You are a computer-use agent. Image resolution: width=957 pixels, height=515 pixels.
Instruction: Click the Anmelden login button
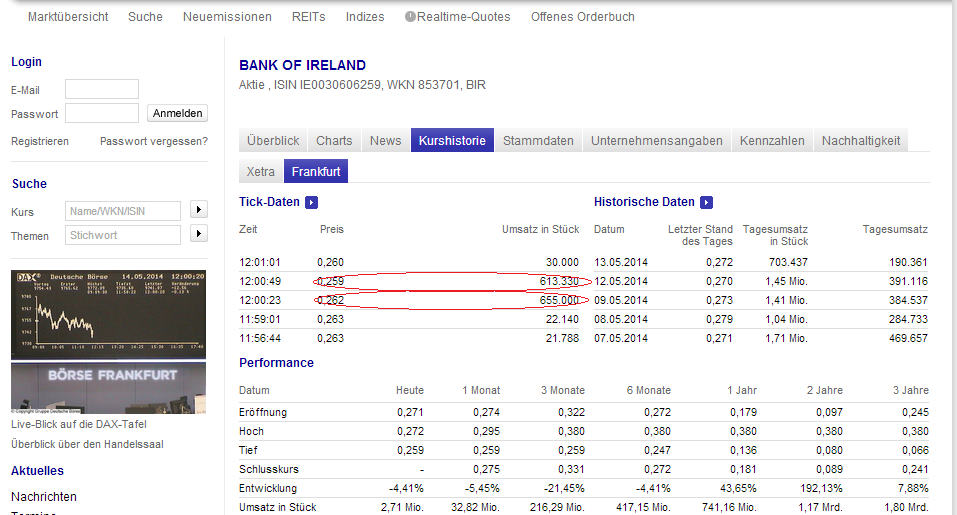click(x=177, y=113)
